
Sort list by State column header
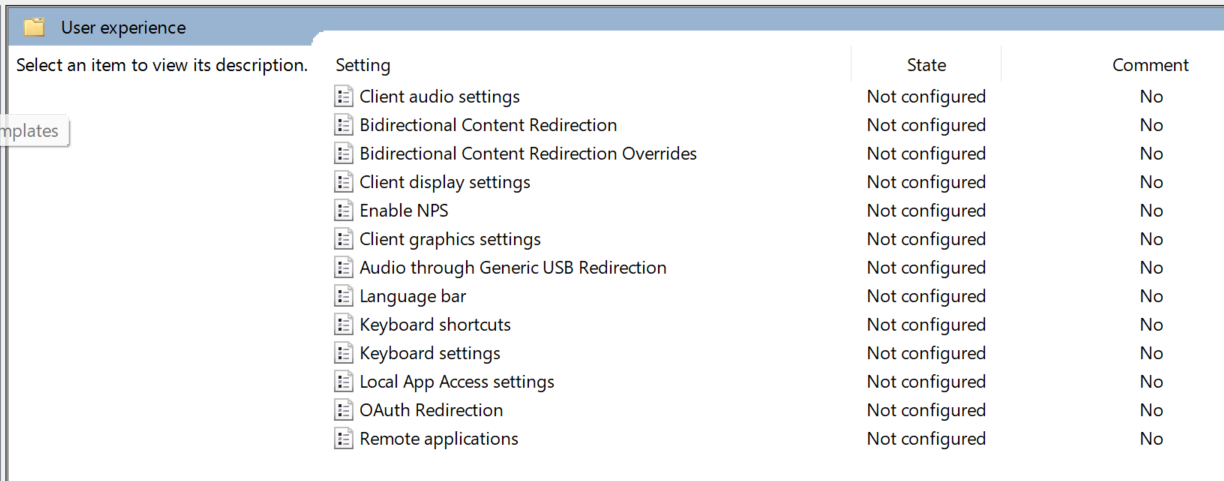(926, 65)
